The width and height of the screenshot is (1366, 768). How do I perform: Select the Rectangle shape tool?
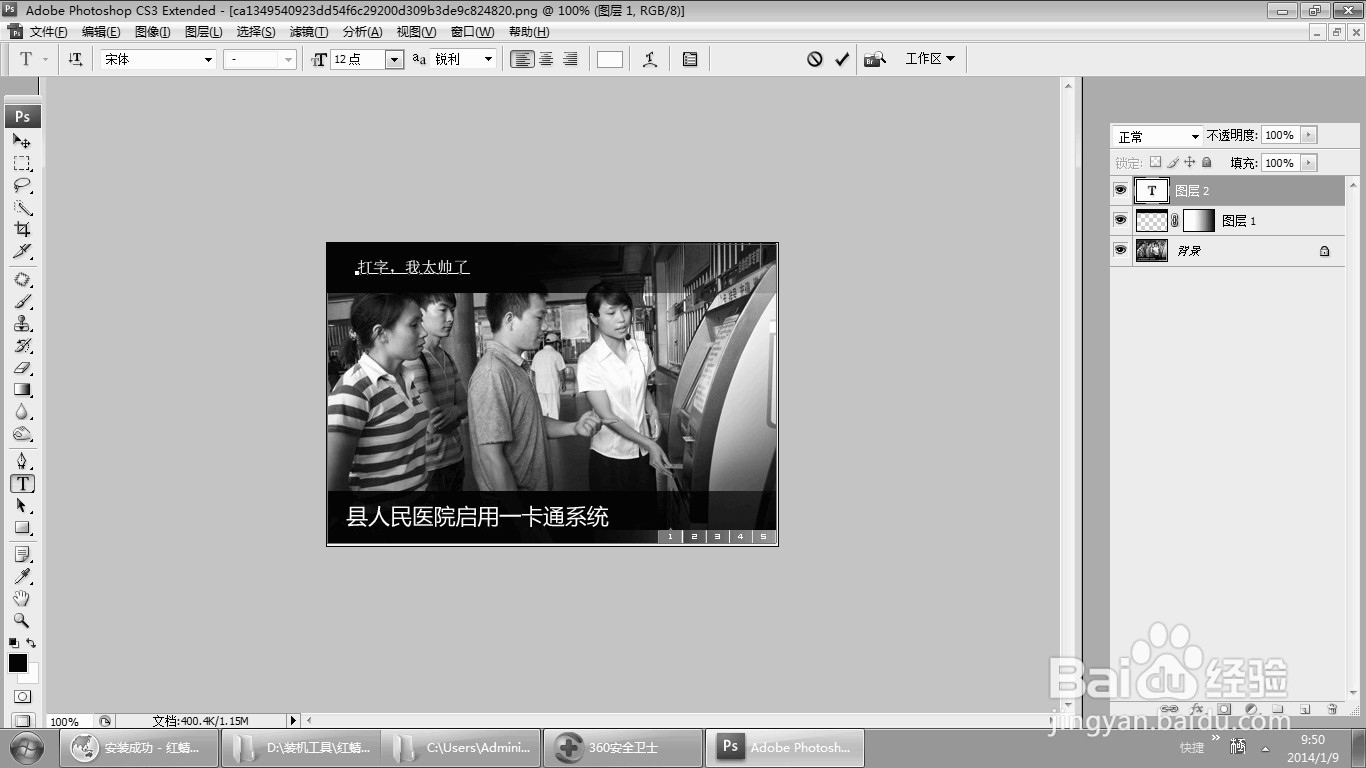point(22,528)
